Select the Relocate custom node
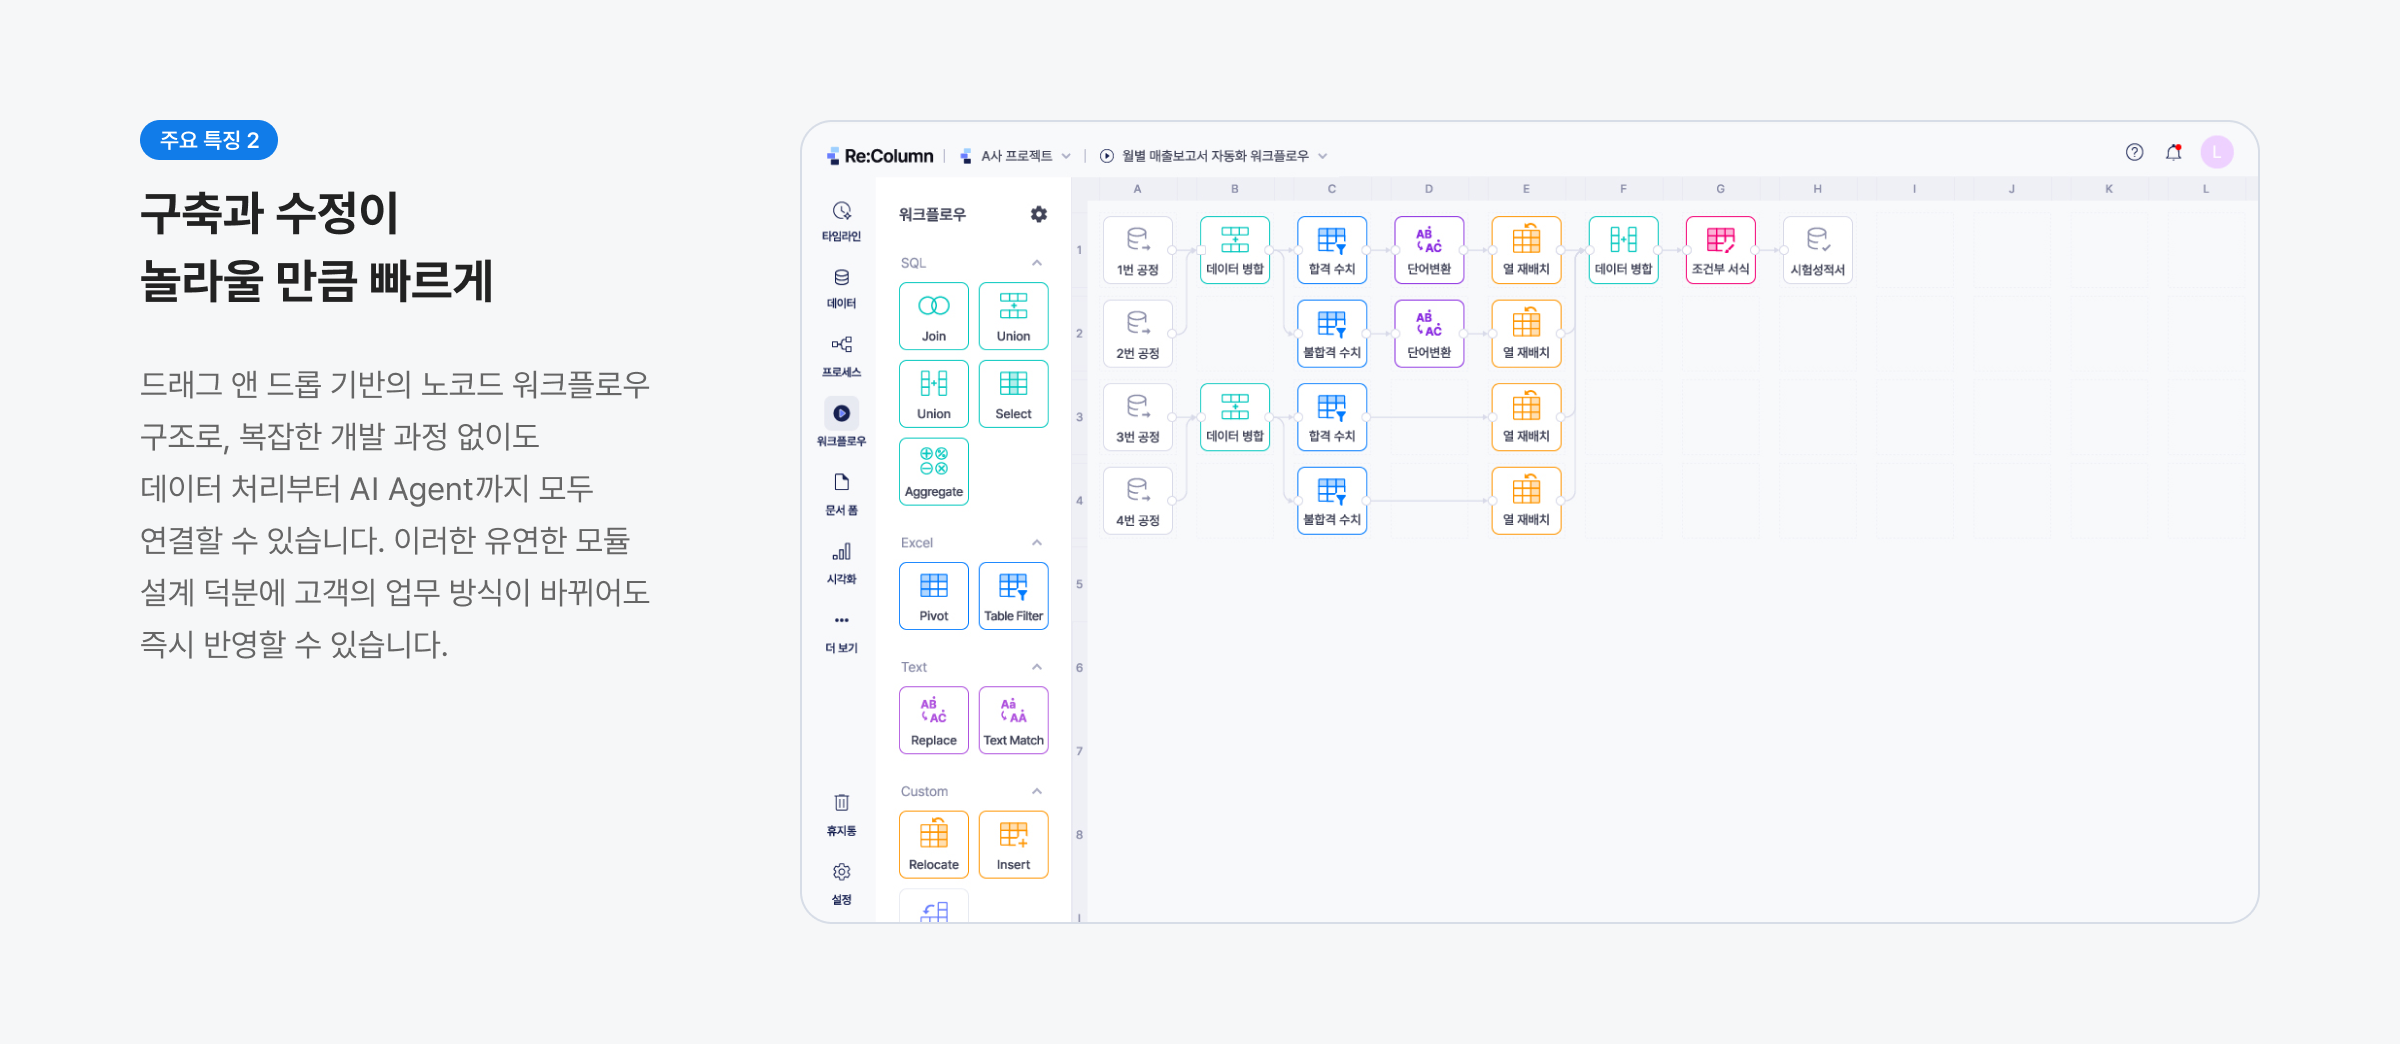Image resolution: width=2400 pixels, height=1044 pixels. 933,844
